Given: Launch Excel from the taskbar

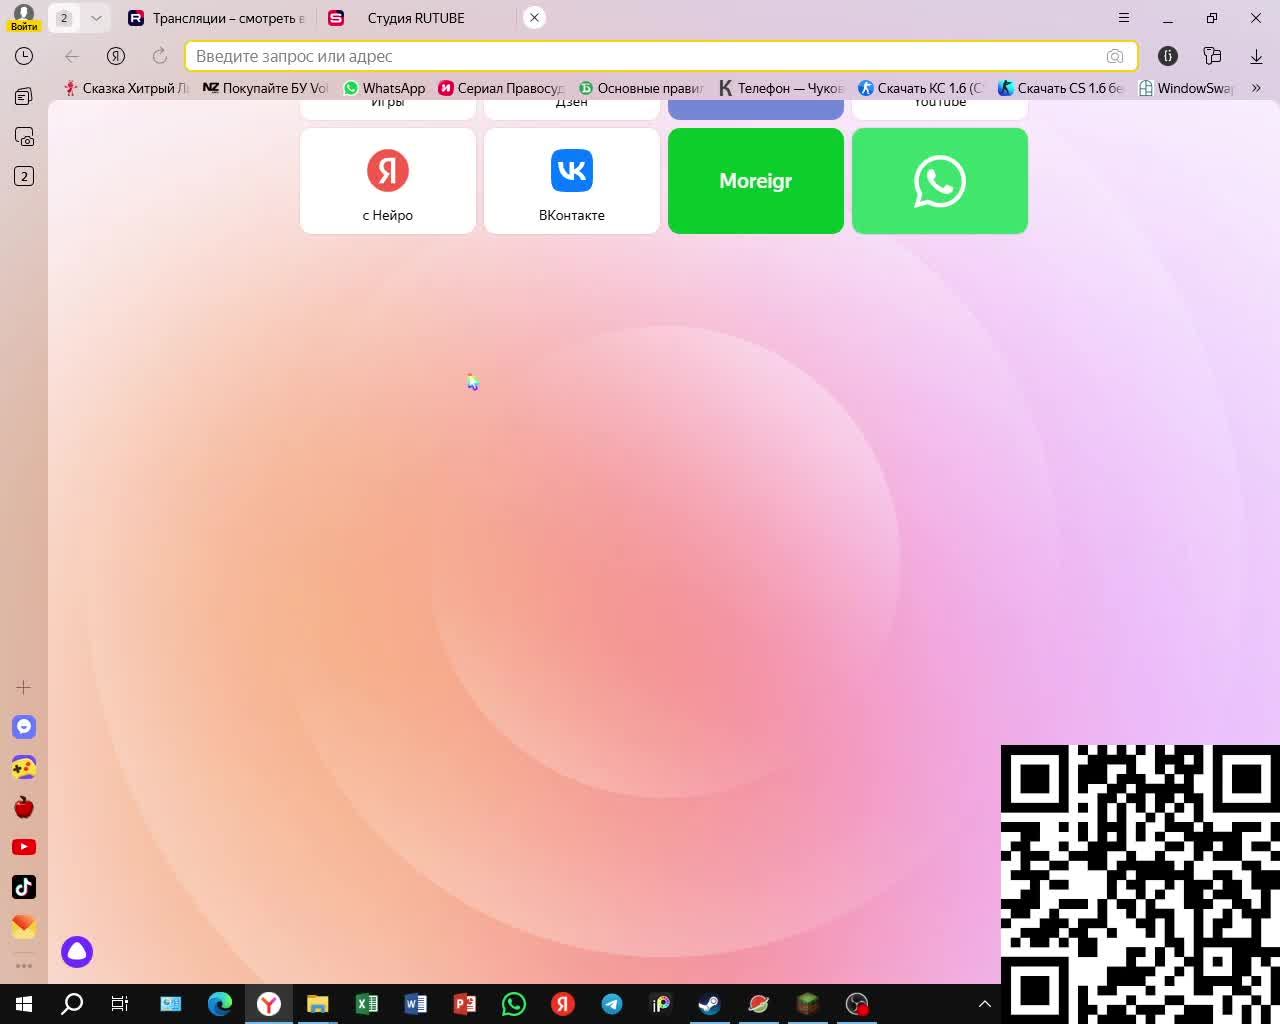Looking at the screenshot, I should point(367,1004).
